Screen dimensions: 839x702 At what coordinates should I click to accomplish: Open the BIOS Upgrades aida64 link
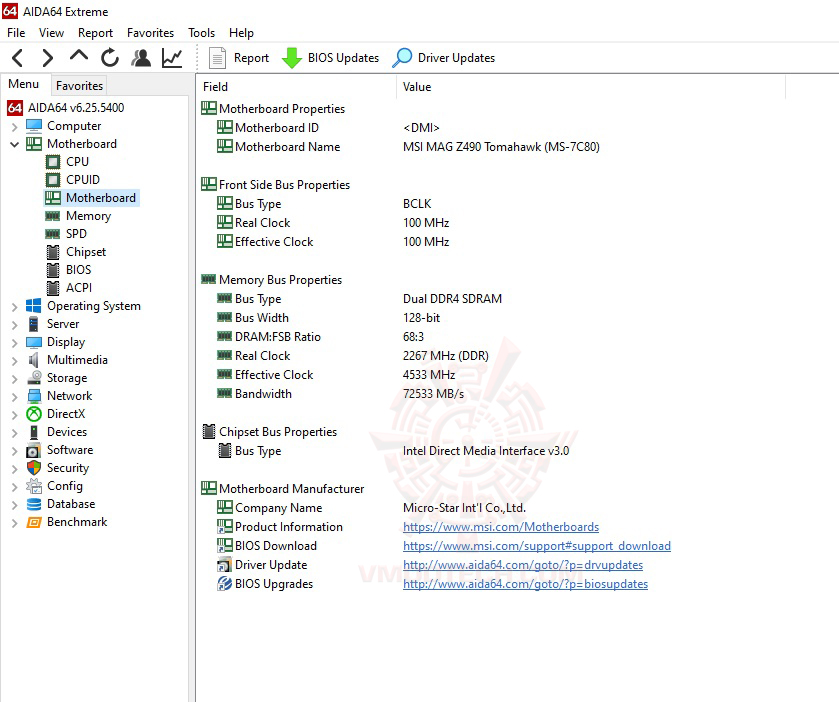click(528, 584)
